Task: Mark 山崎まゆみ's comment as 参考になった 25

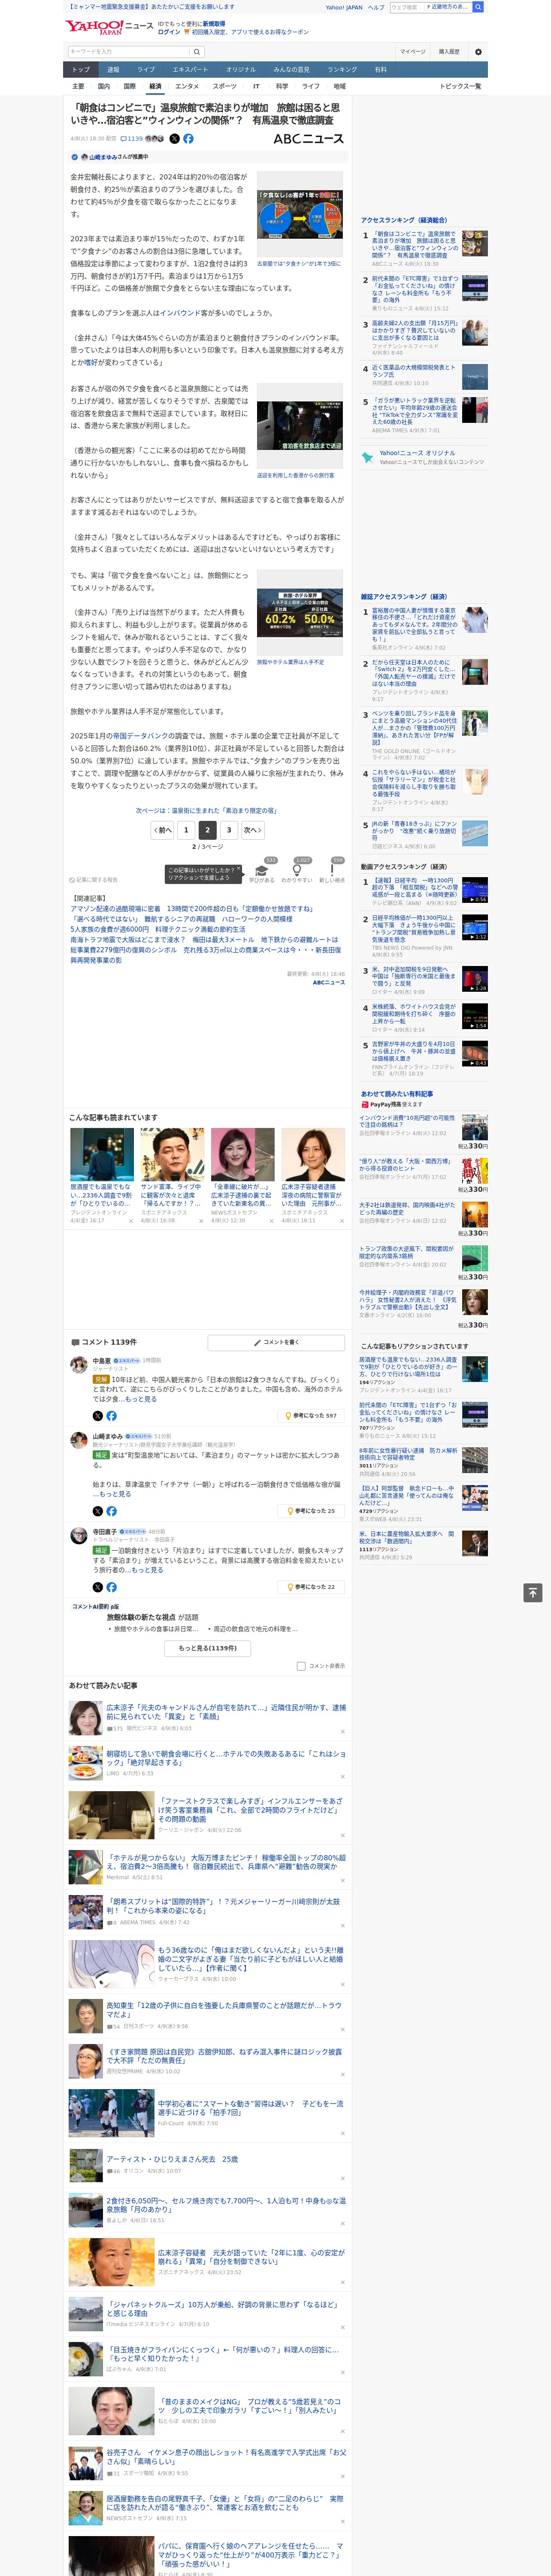Action: (311, 1511)
